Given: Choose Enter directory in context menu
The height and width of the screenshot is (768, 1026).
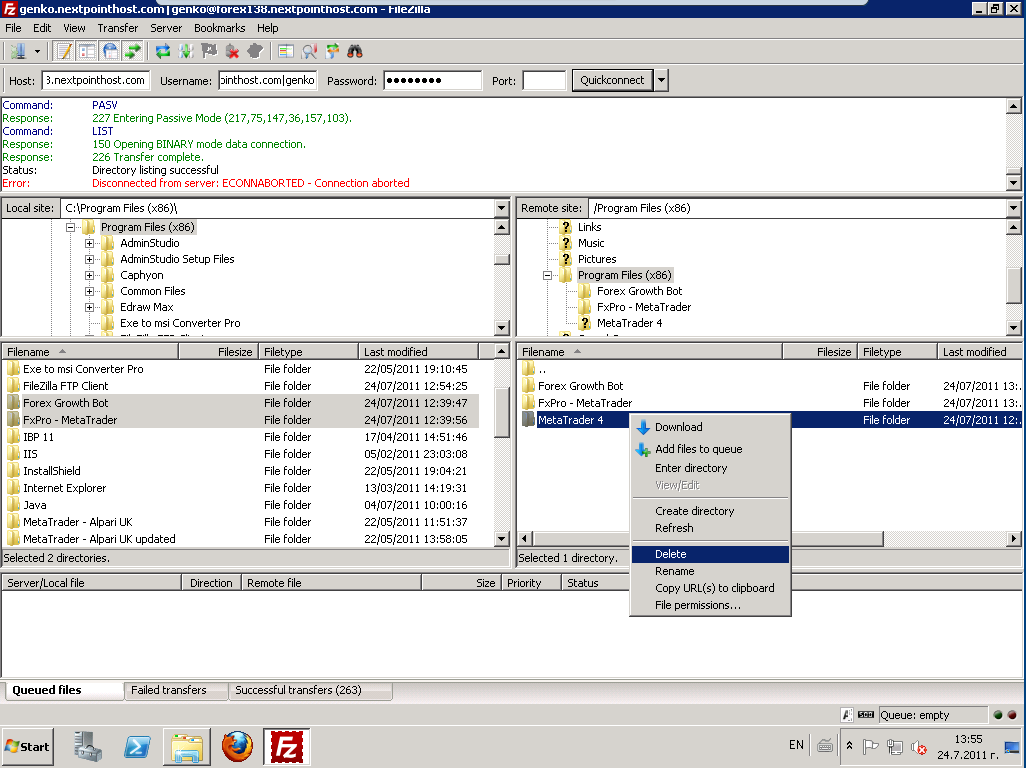Looking at the screenshot, I should click(710, 468).
